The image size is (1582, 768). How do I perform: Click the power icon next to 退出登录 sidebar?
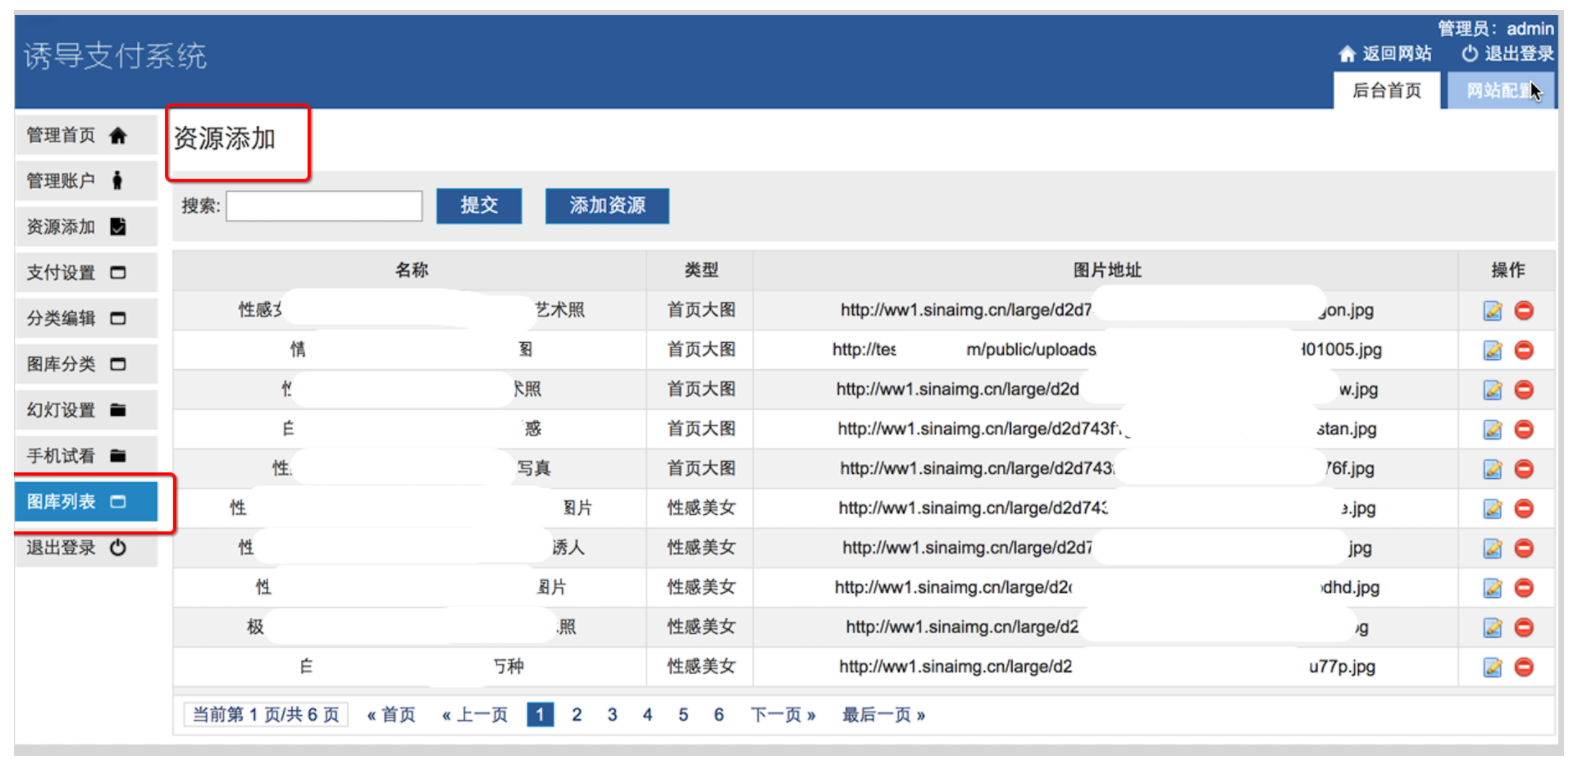pos(118,547)
